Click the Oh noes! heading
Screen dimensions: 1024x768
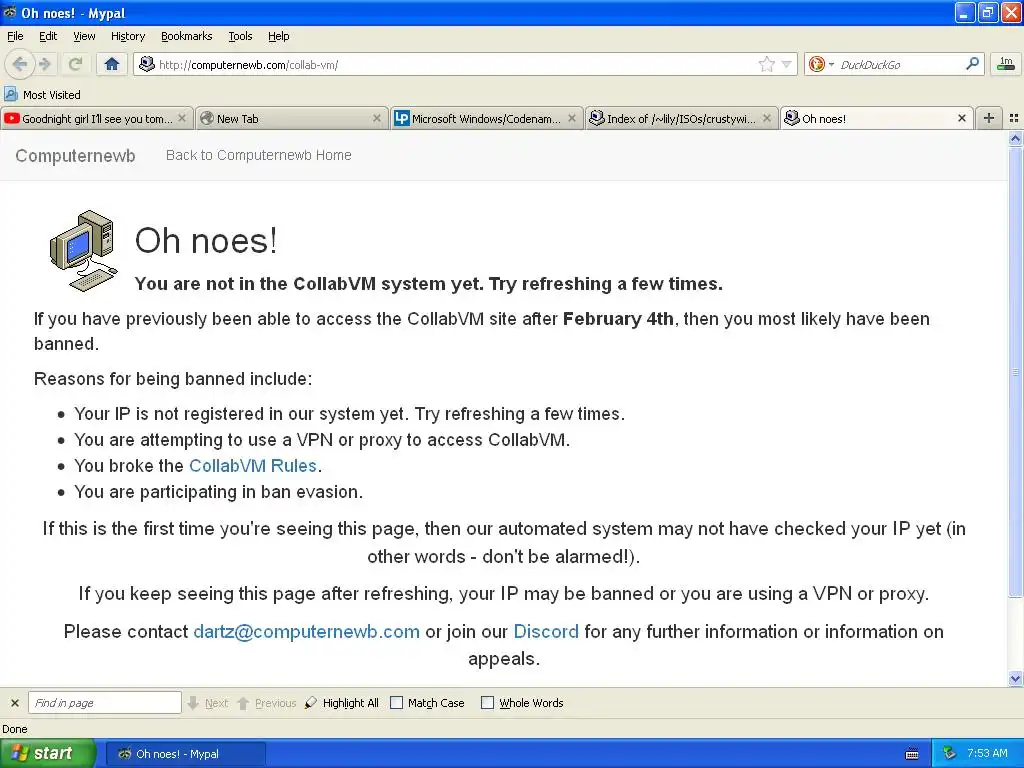206,240
